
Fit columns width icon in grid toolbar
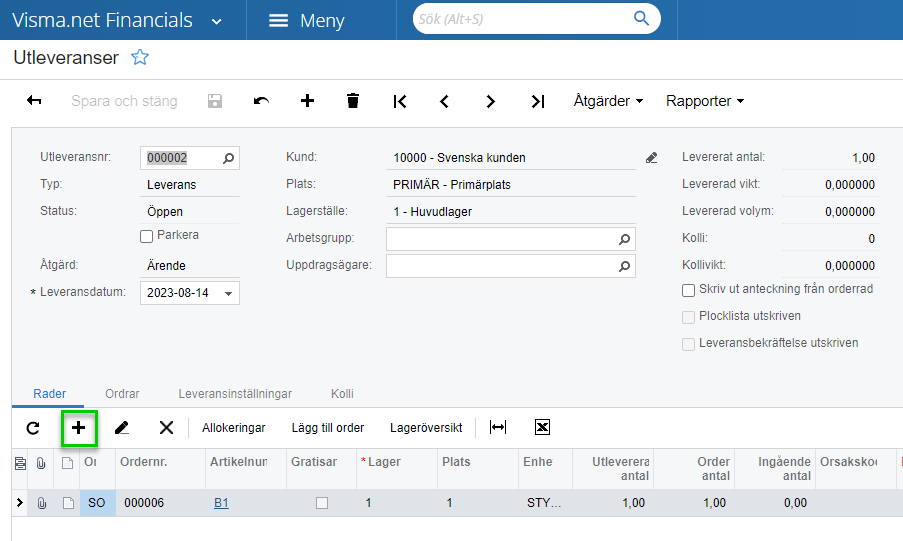tap(498, 427)
